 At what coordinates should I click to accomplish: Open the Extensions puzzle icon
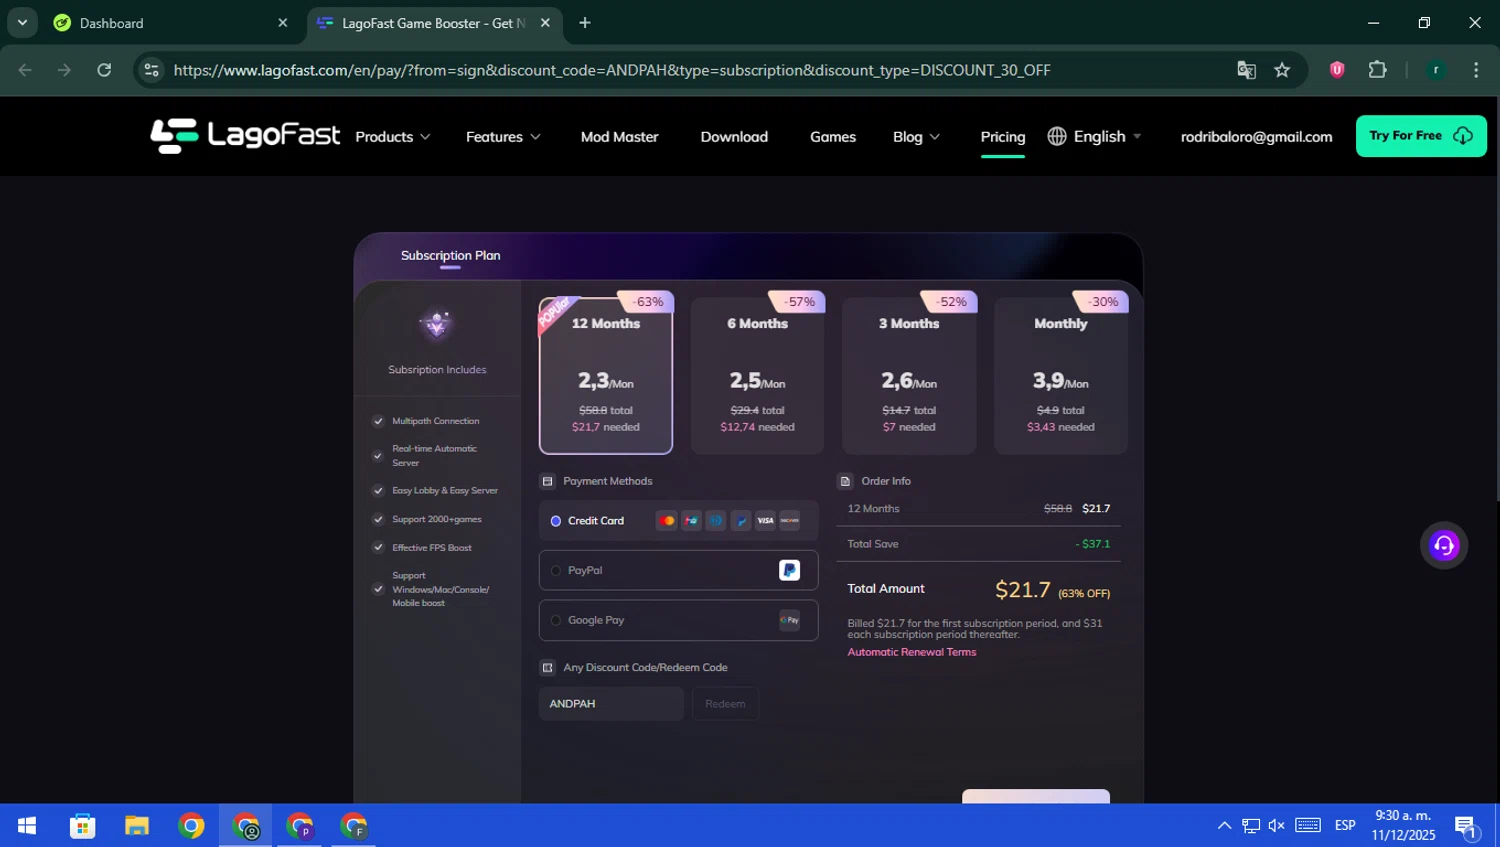[x=1378, y=70]
